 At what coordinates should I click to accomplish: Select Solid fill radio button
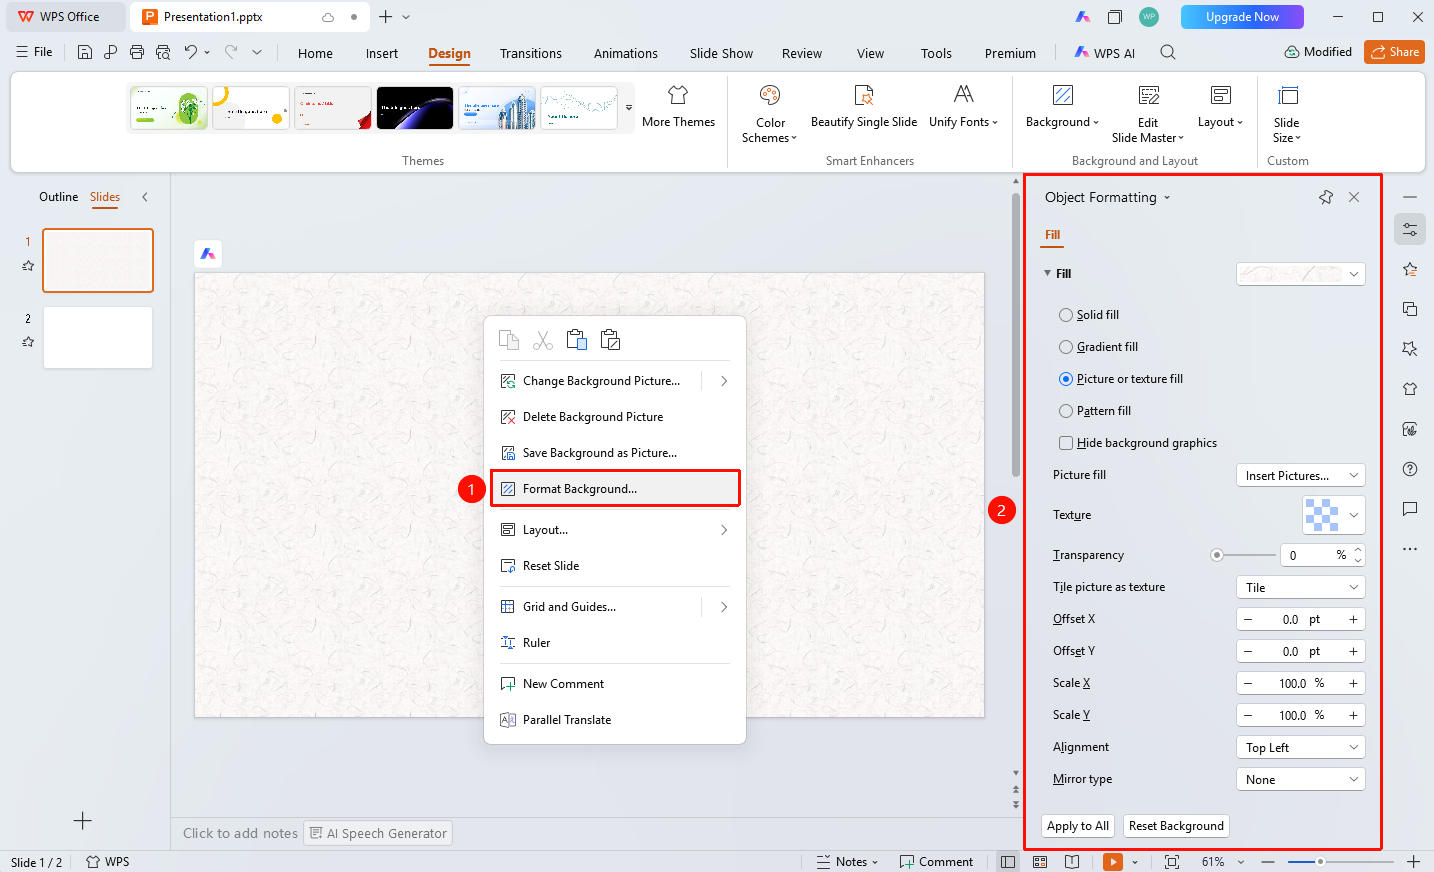1066,315
